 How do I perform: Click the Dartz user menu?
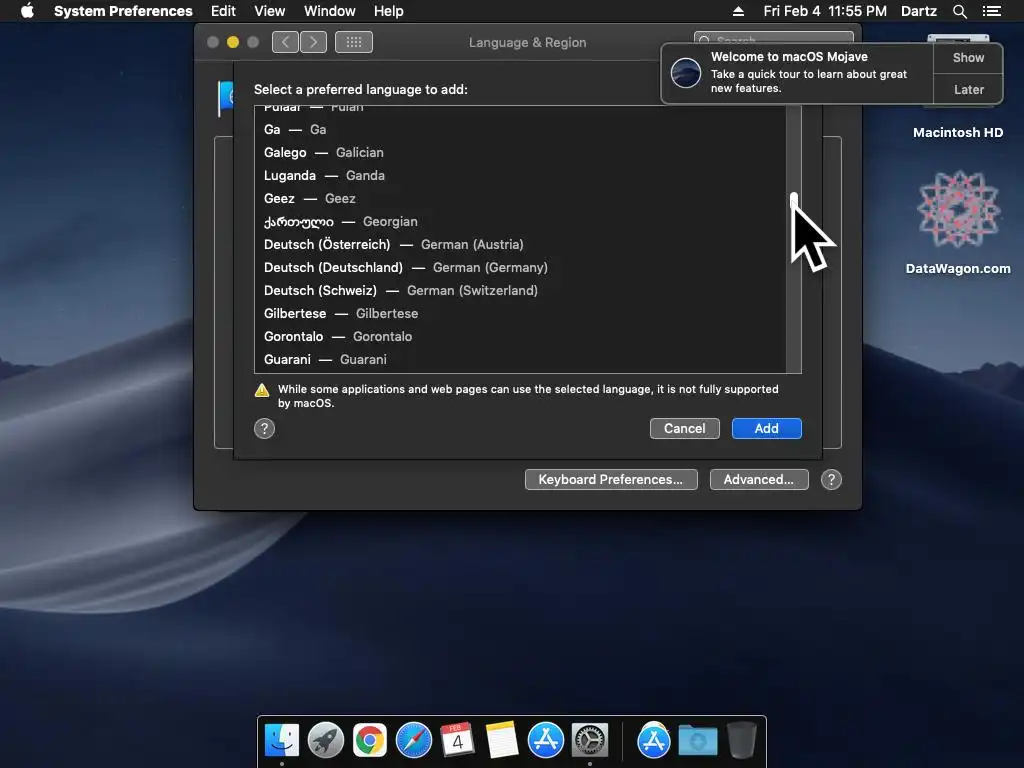coord(918,11)
